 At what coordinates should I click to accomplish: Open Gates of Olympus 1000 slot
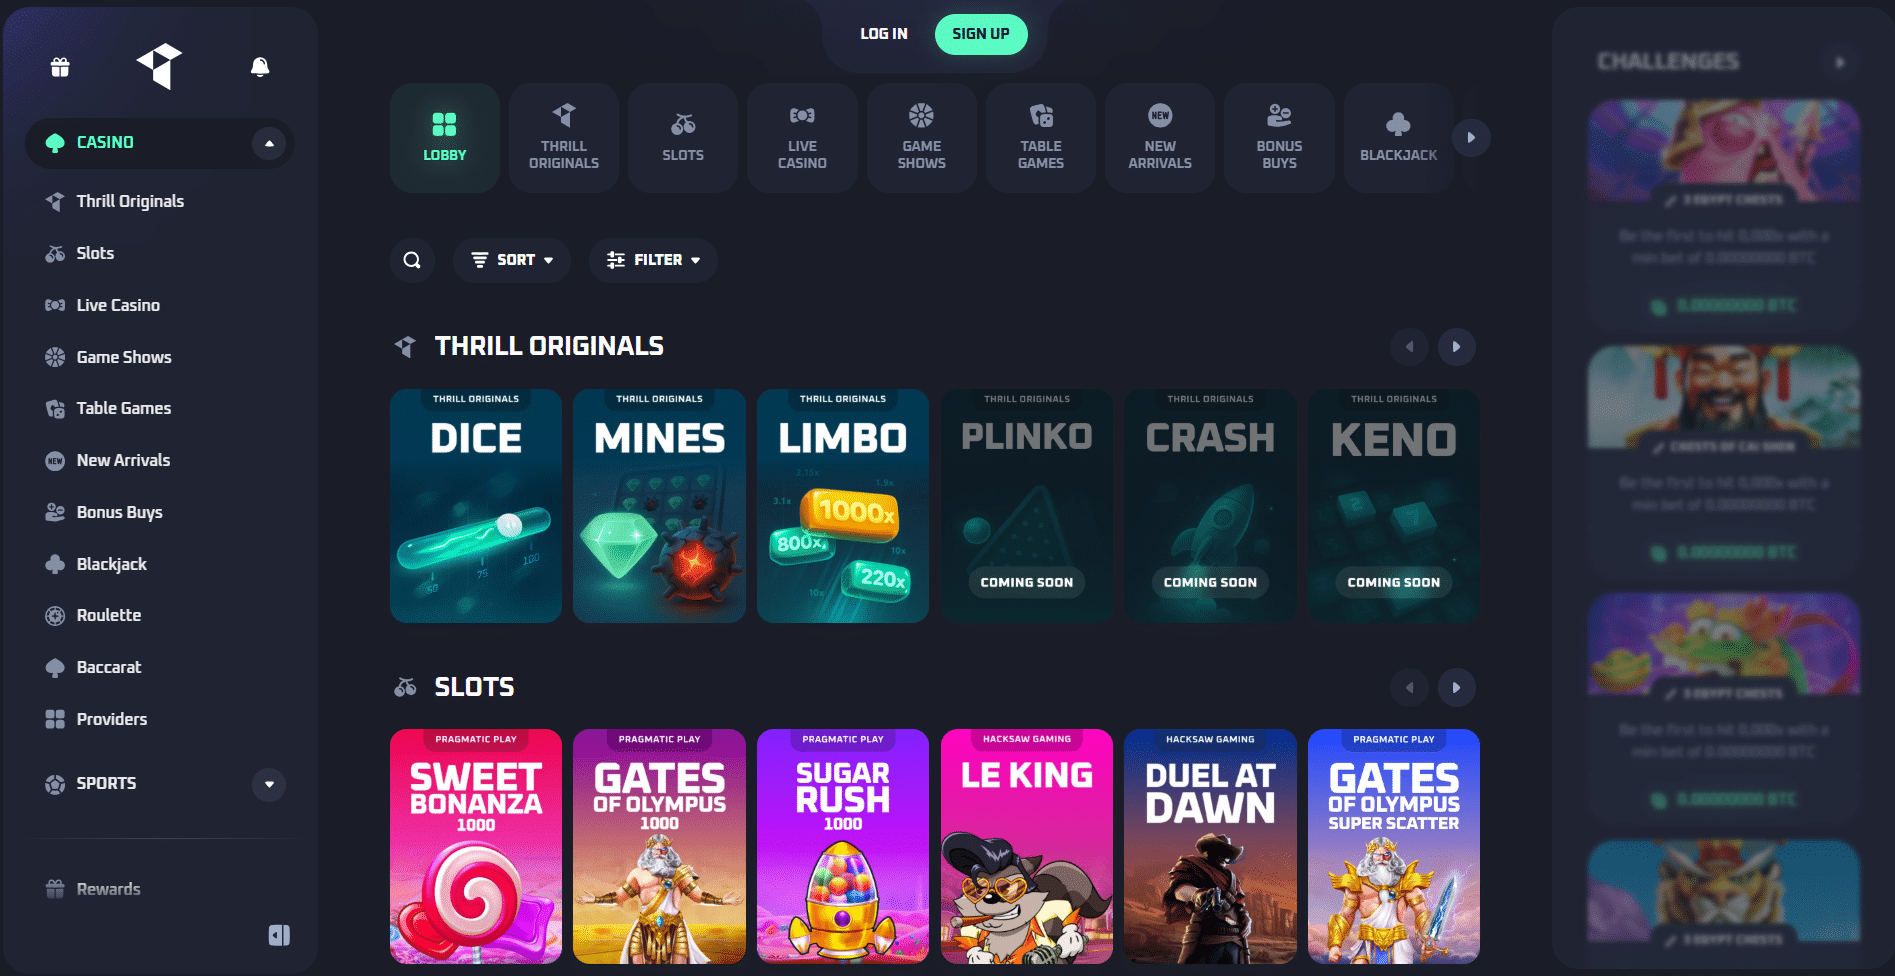(659, 846)
